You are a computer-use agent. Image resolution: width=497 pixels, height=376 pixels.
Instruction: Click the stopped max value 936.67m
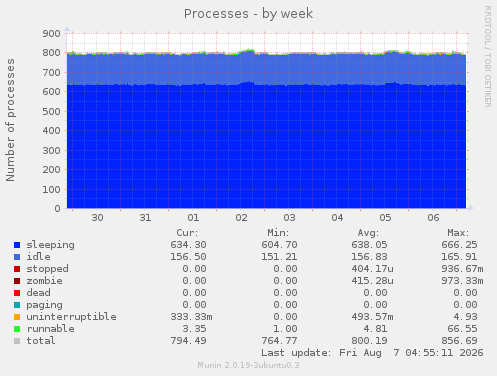462,269
